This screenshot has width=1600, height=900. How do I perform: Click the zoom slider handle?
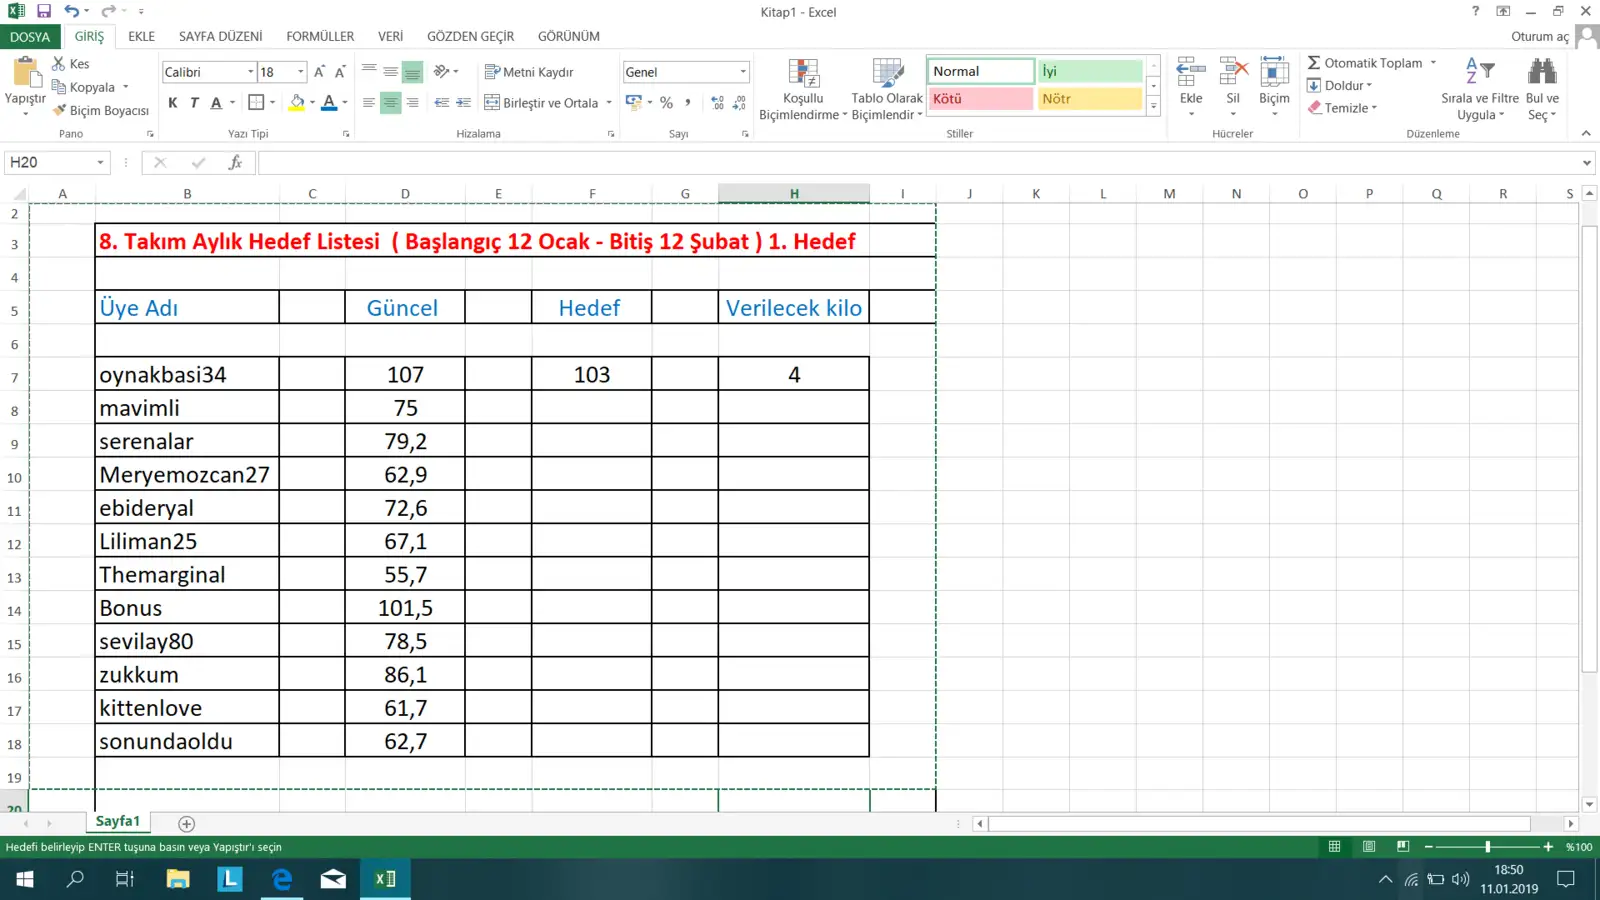coord(1487,847)
